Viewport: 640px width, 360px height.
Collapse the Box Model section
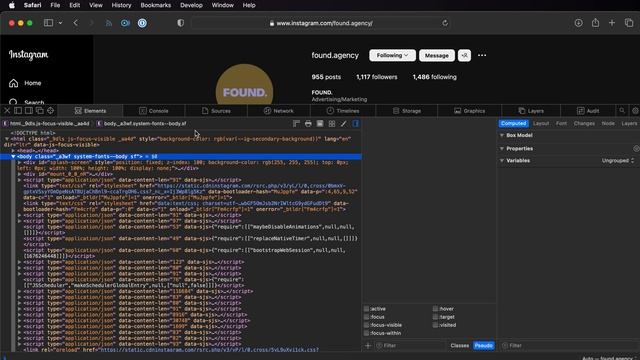(x=502, y=135)
